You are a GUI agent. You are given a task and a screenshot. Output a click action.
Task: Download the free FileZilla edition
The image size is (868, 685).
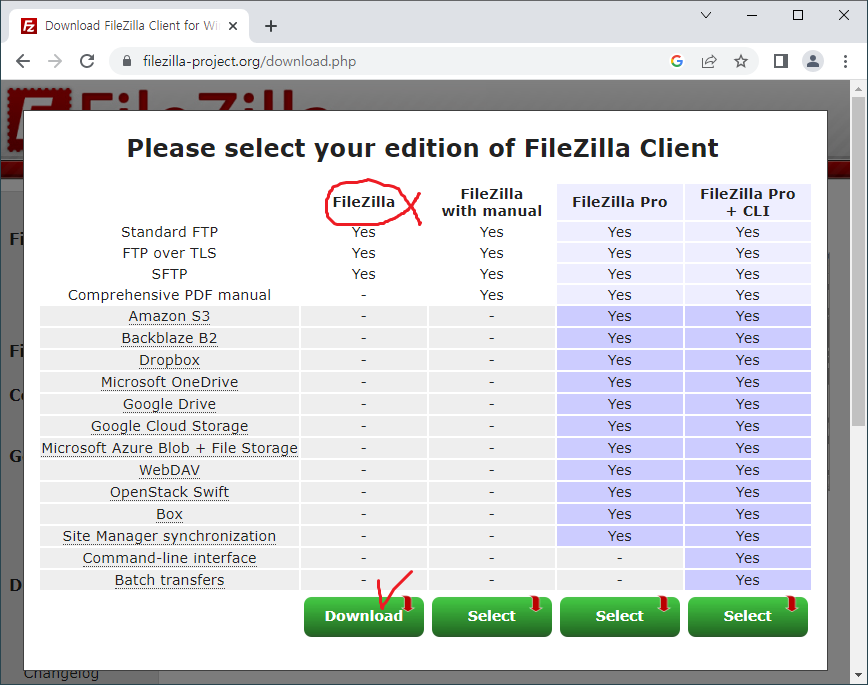pos(364,616)
